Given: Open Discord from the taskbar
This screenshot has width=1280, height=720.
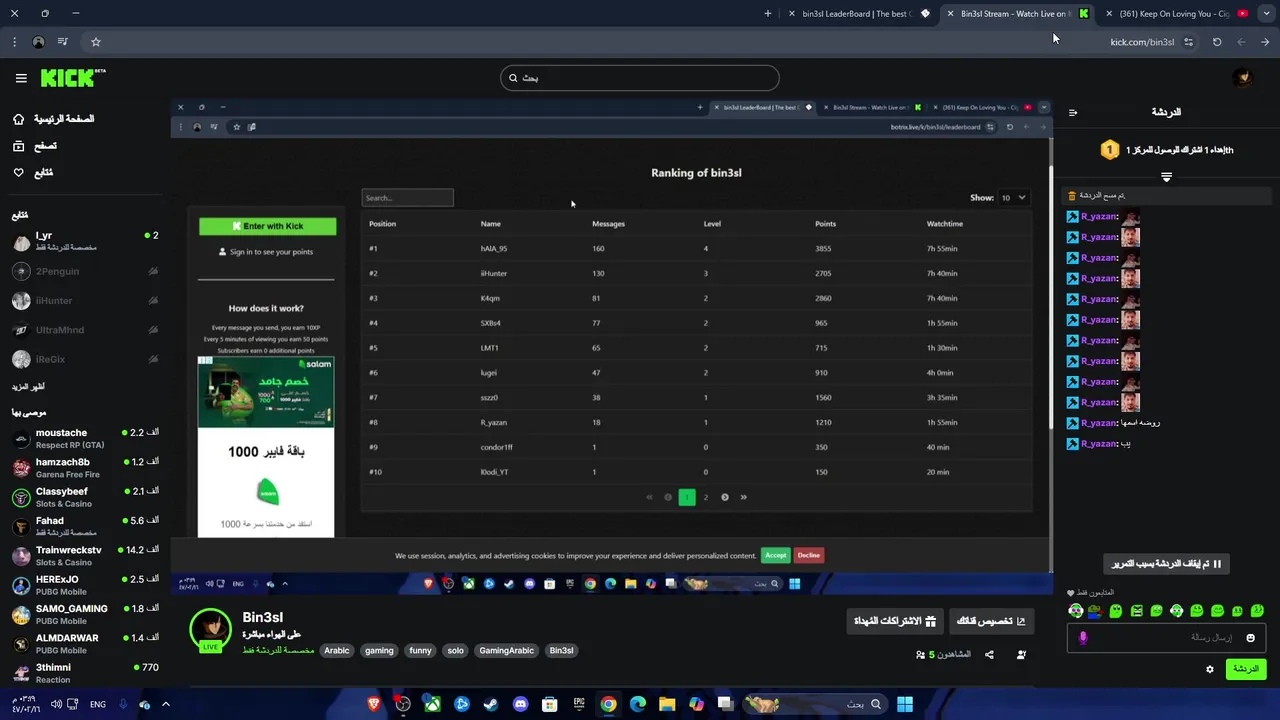Looking at the screenshot, I should tap(520, 704).
